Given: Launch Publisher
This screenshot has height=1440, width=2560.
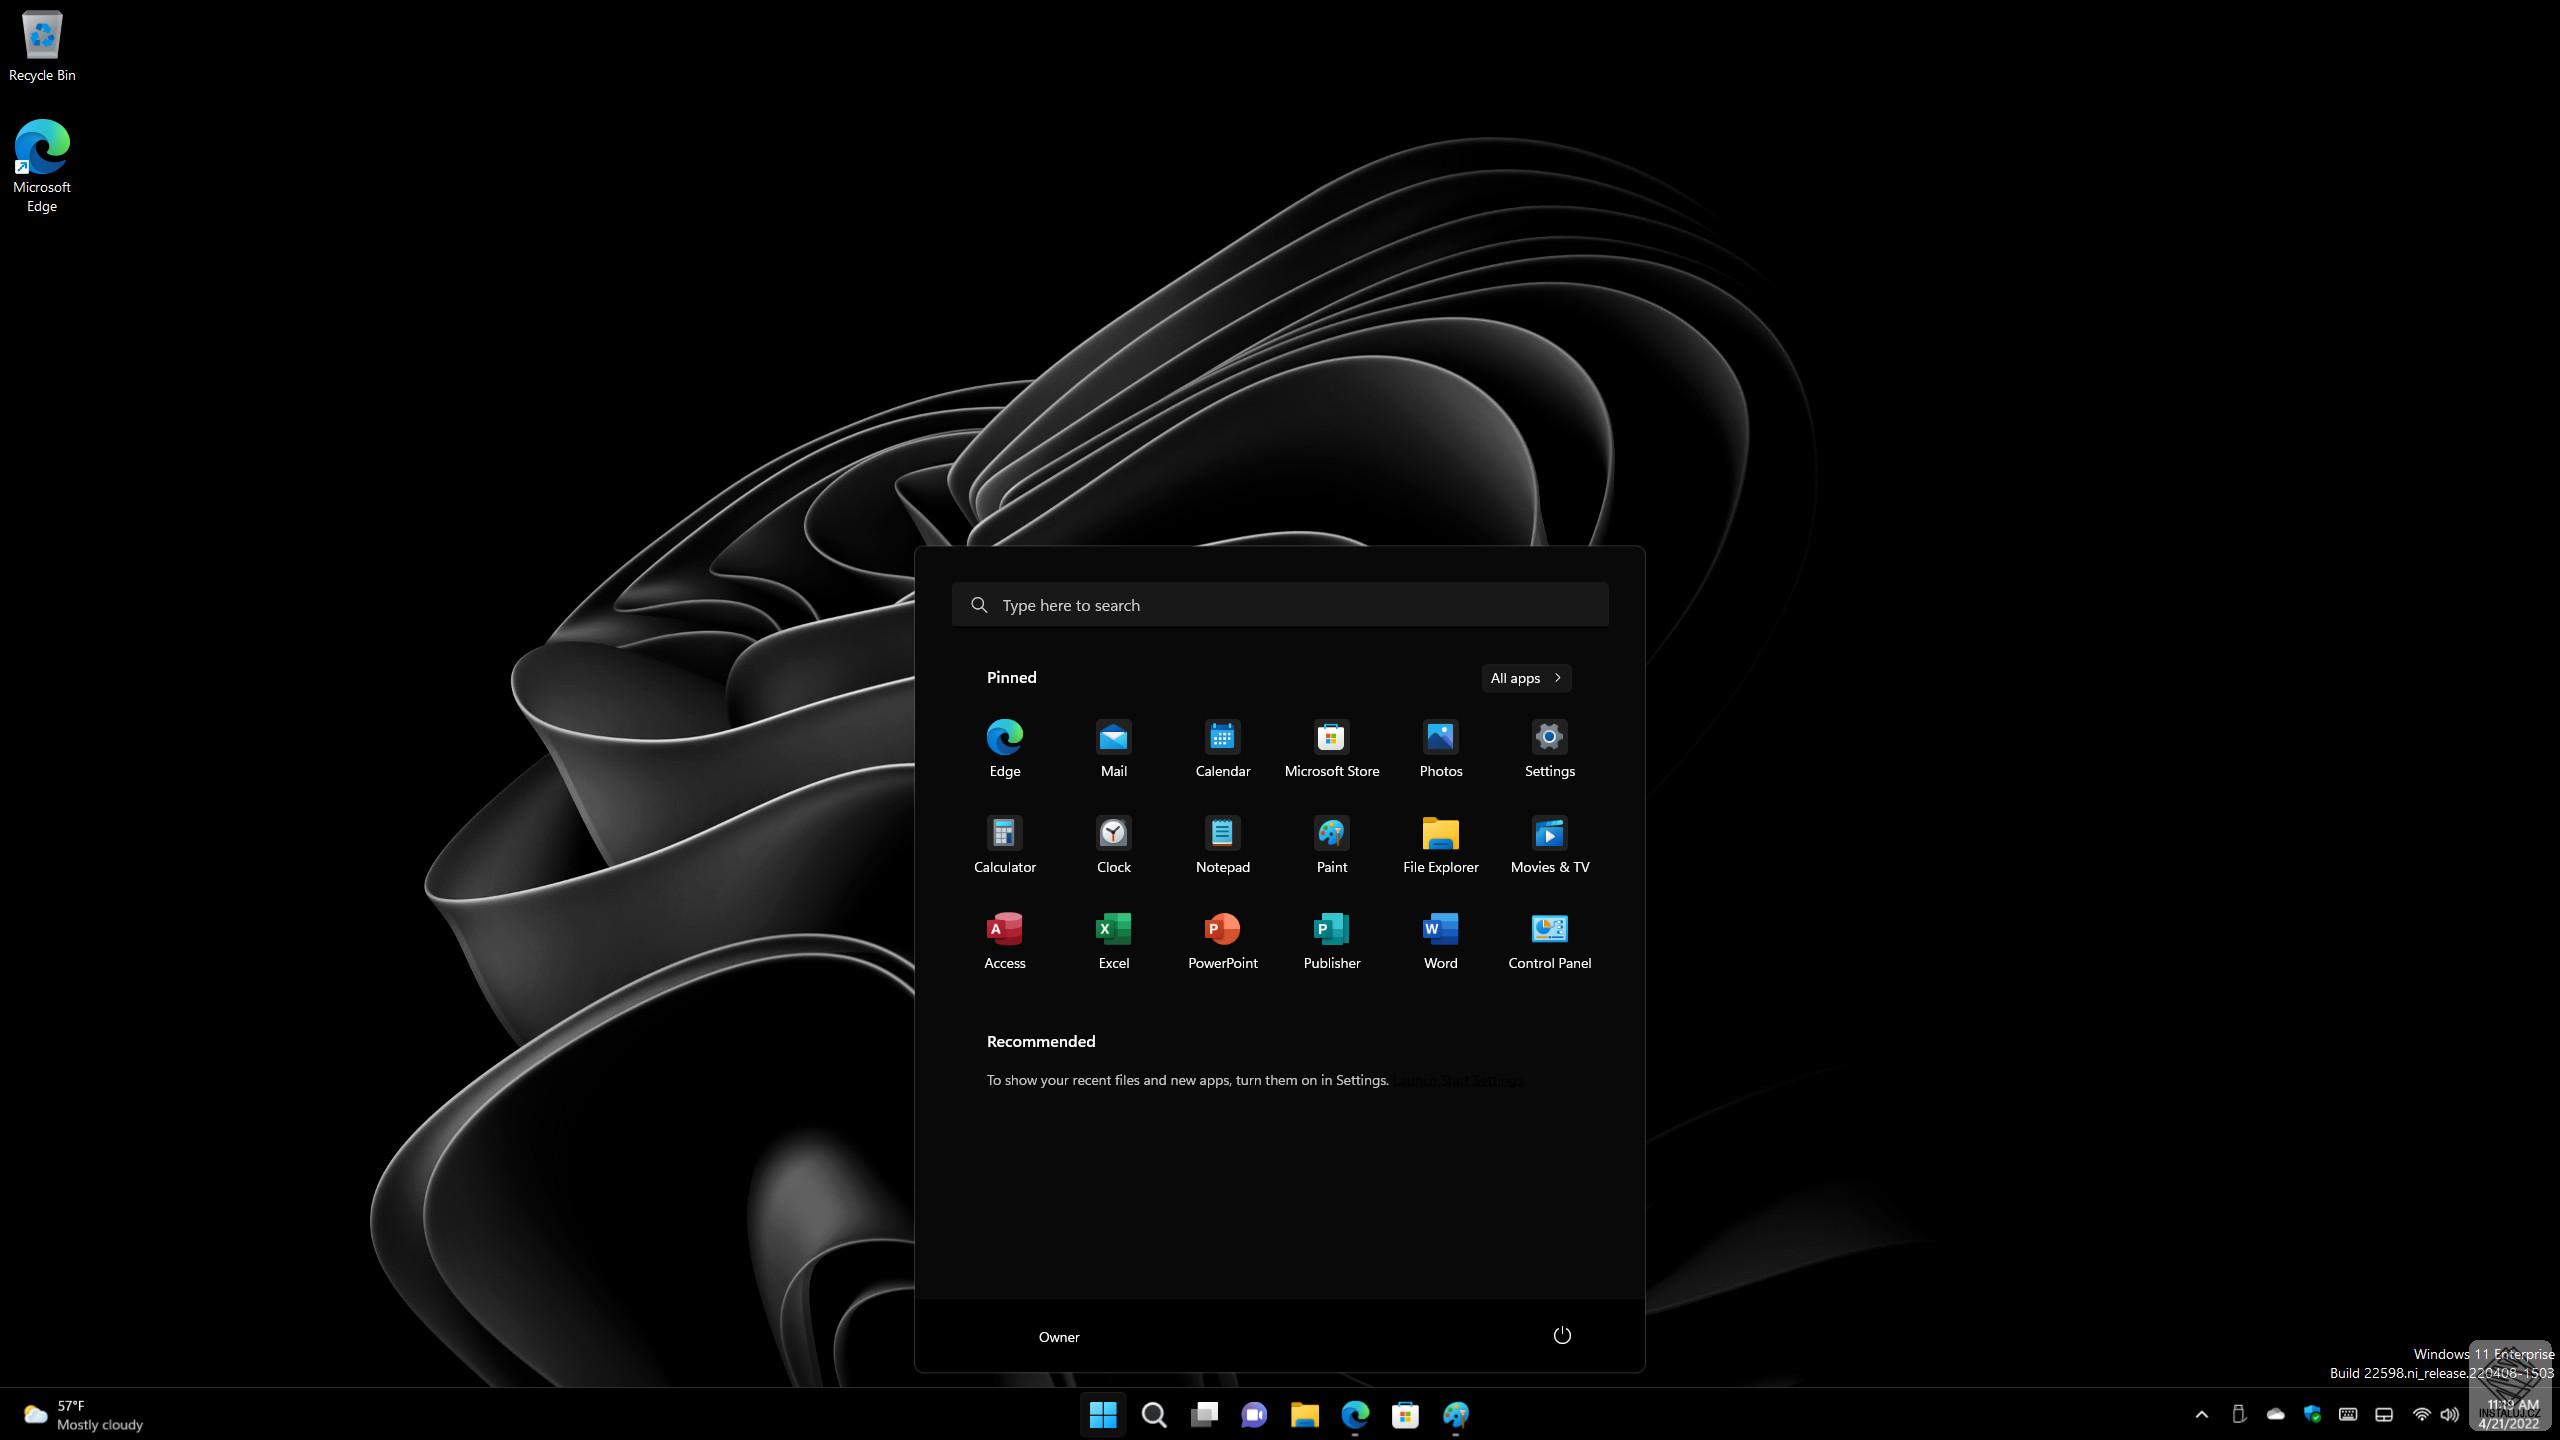Looking at the screenshot, I should 1331,940.
